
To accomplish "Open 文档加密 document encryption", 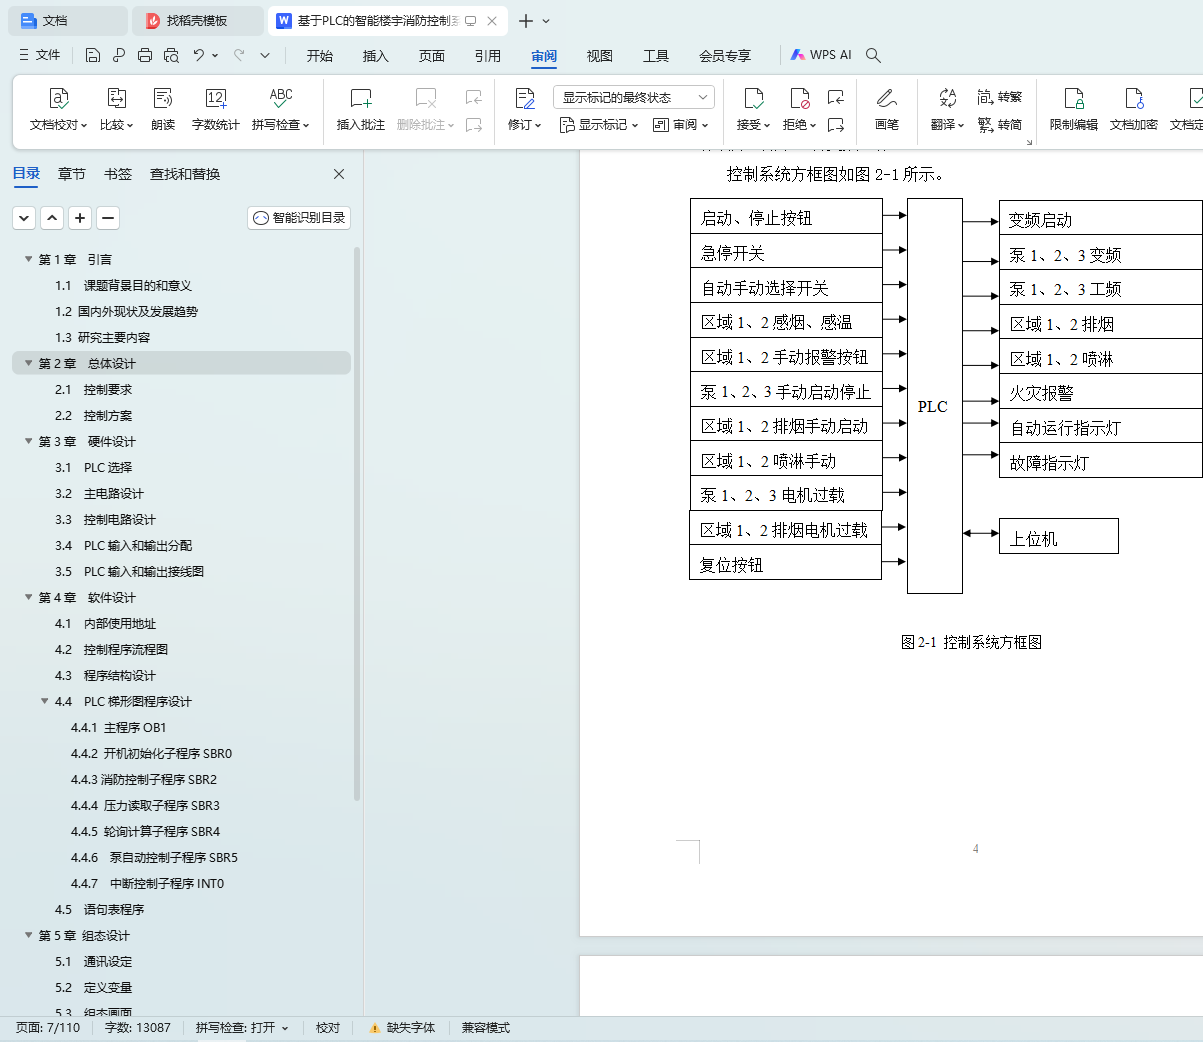I will point(1134,109).
